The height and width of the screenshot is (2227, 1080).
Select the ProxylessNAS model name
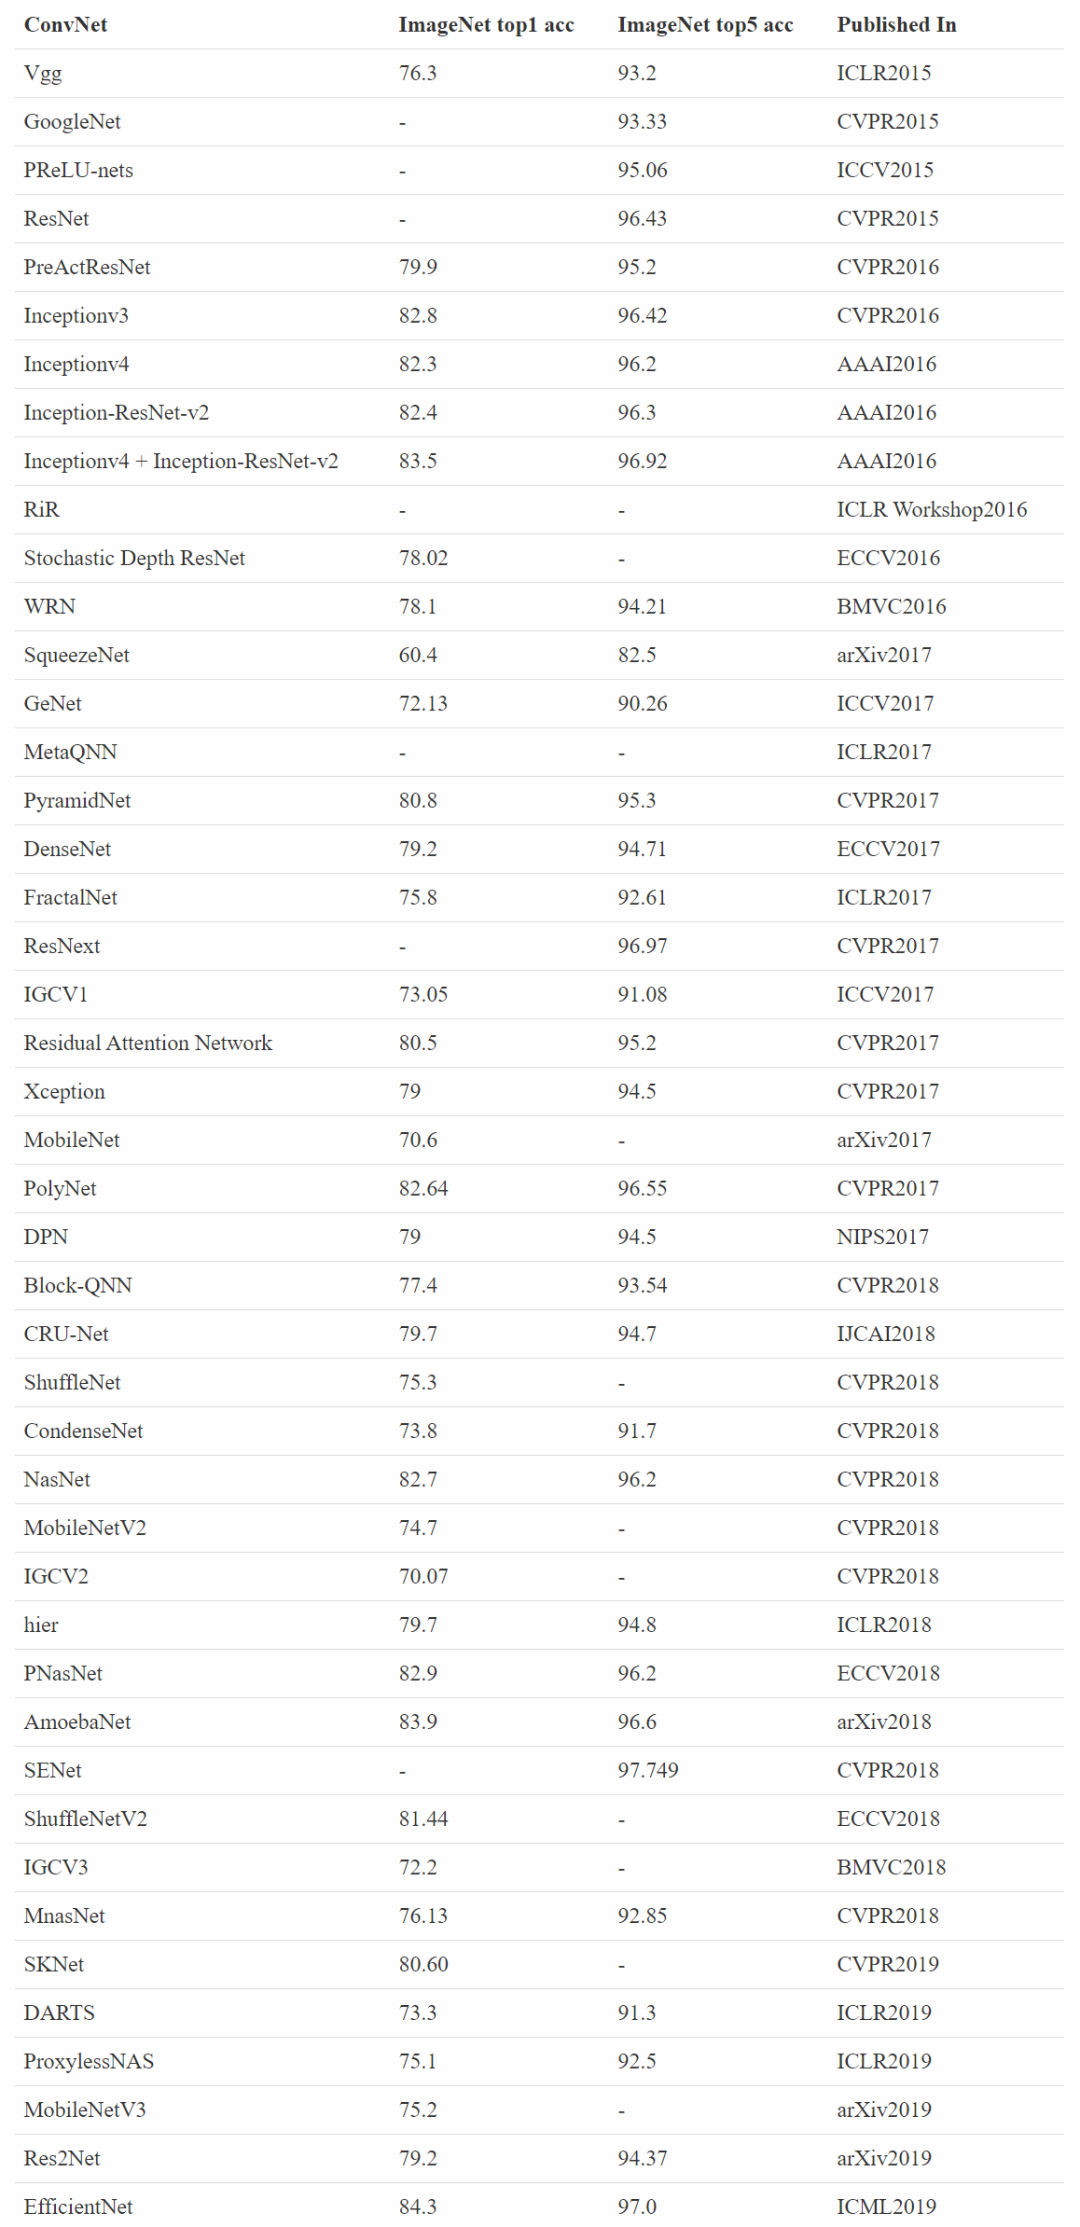click(x=89, y=2062)
